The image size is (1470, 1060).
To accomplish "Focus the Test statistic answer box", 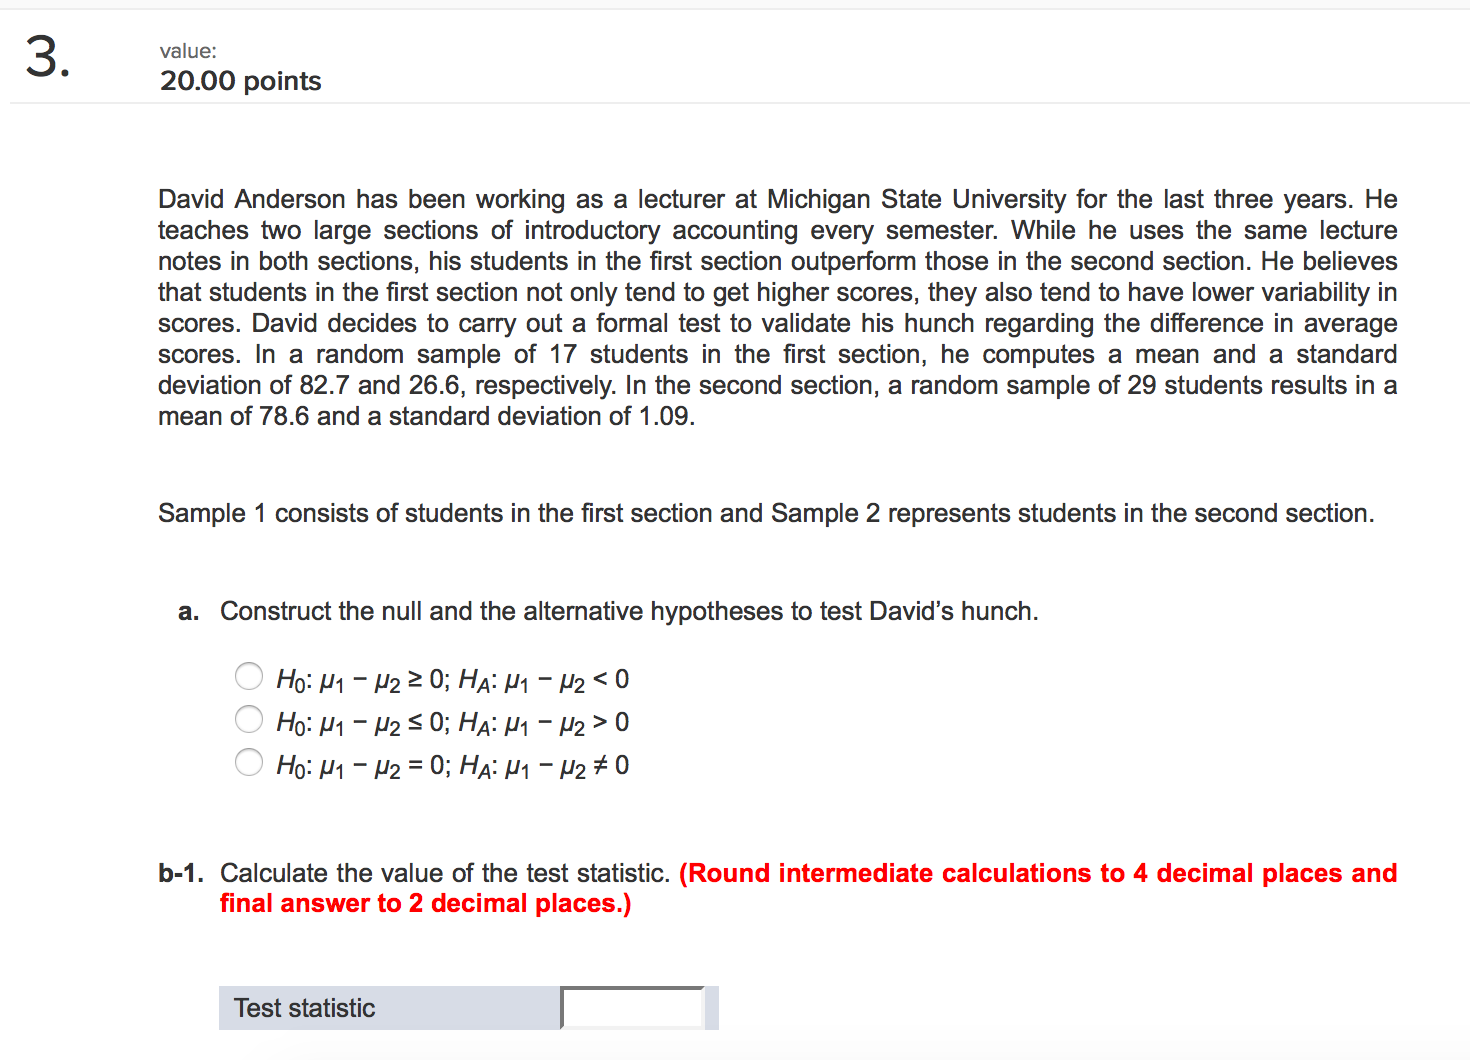I will (633, 1008).
